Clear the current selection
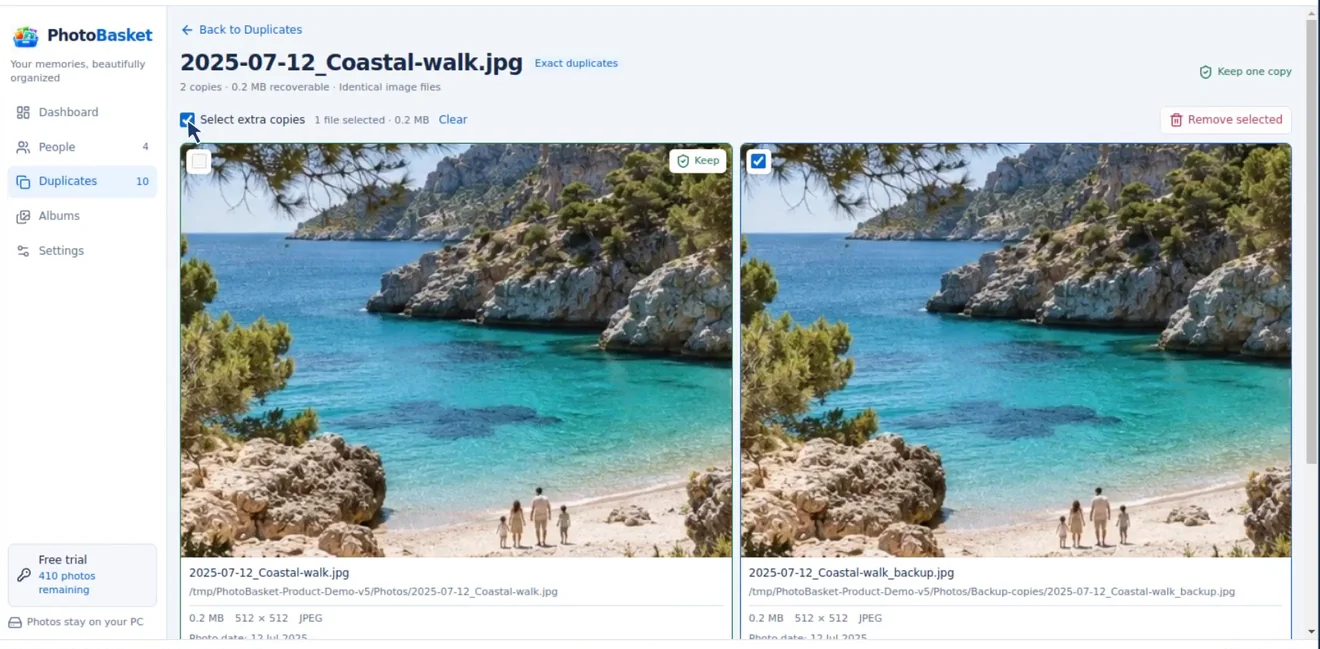The width and height of the screenshot is (1320, 649). tap(453, 120)
